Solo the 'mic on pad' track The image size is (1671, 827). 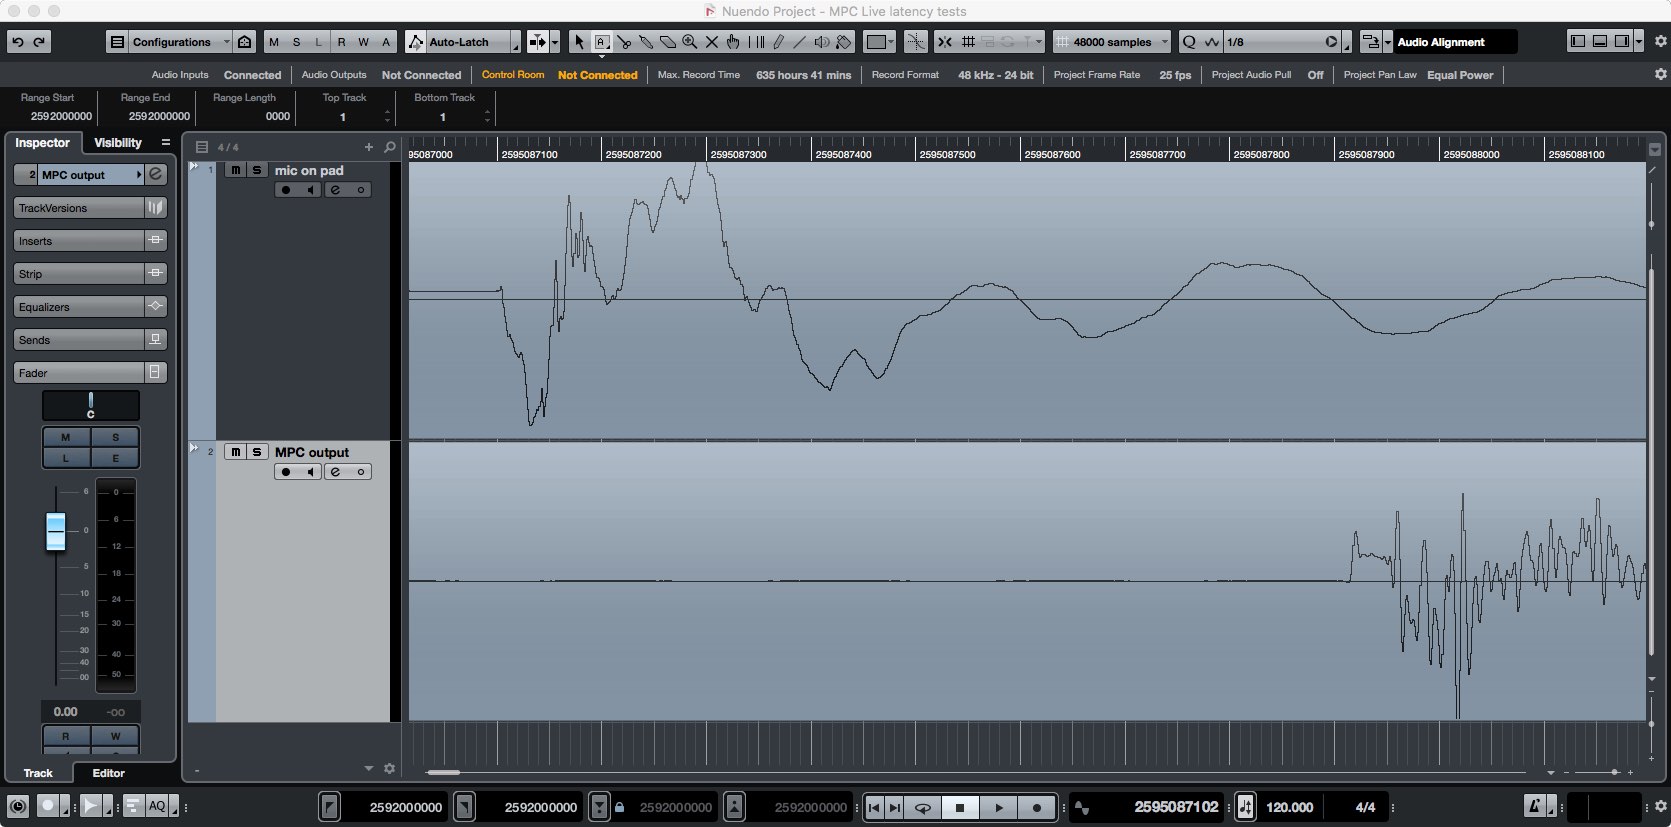pyautogui.click(x=257, y=170)
